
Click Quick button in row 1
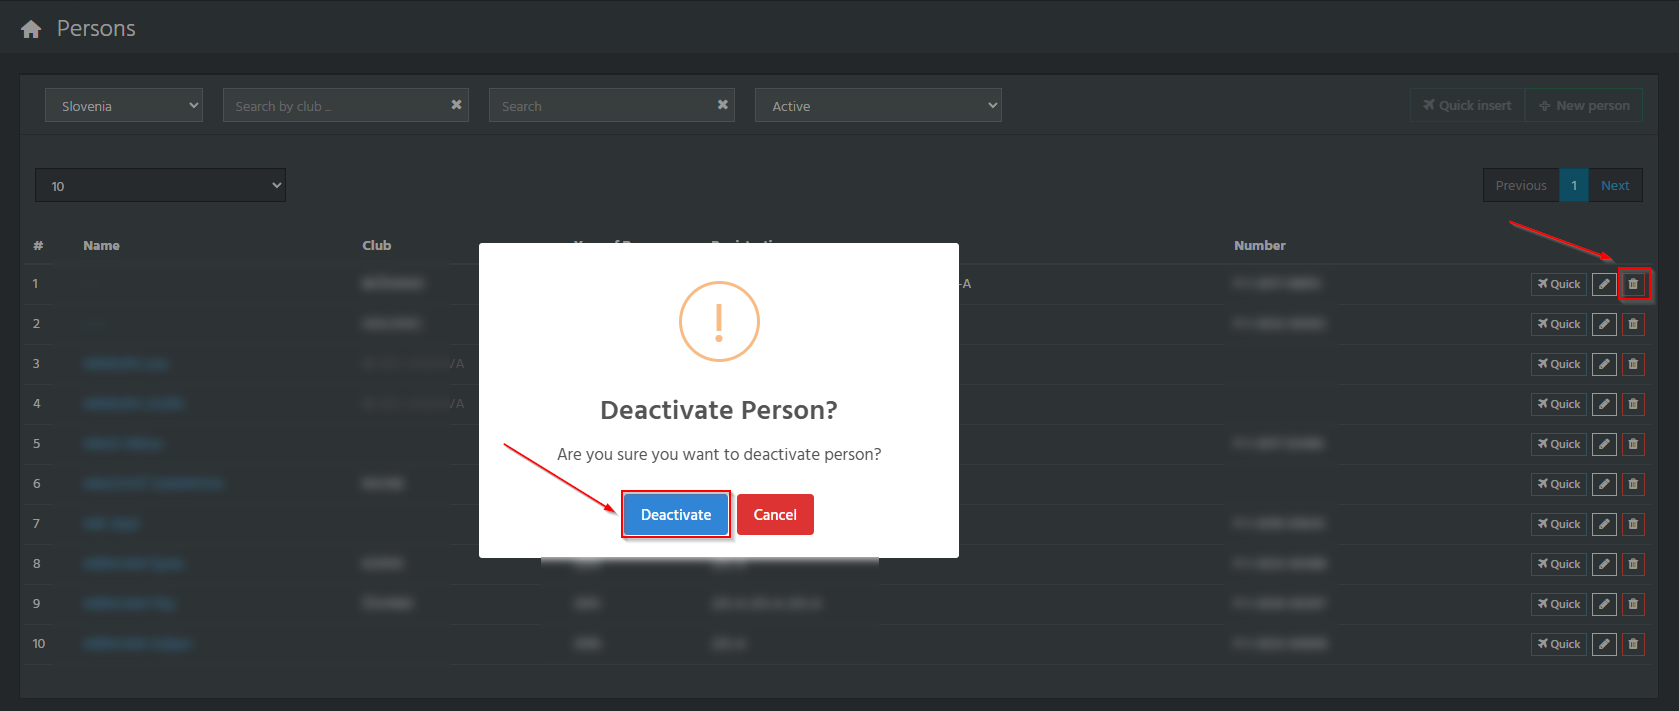coord(1559,284)
